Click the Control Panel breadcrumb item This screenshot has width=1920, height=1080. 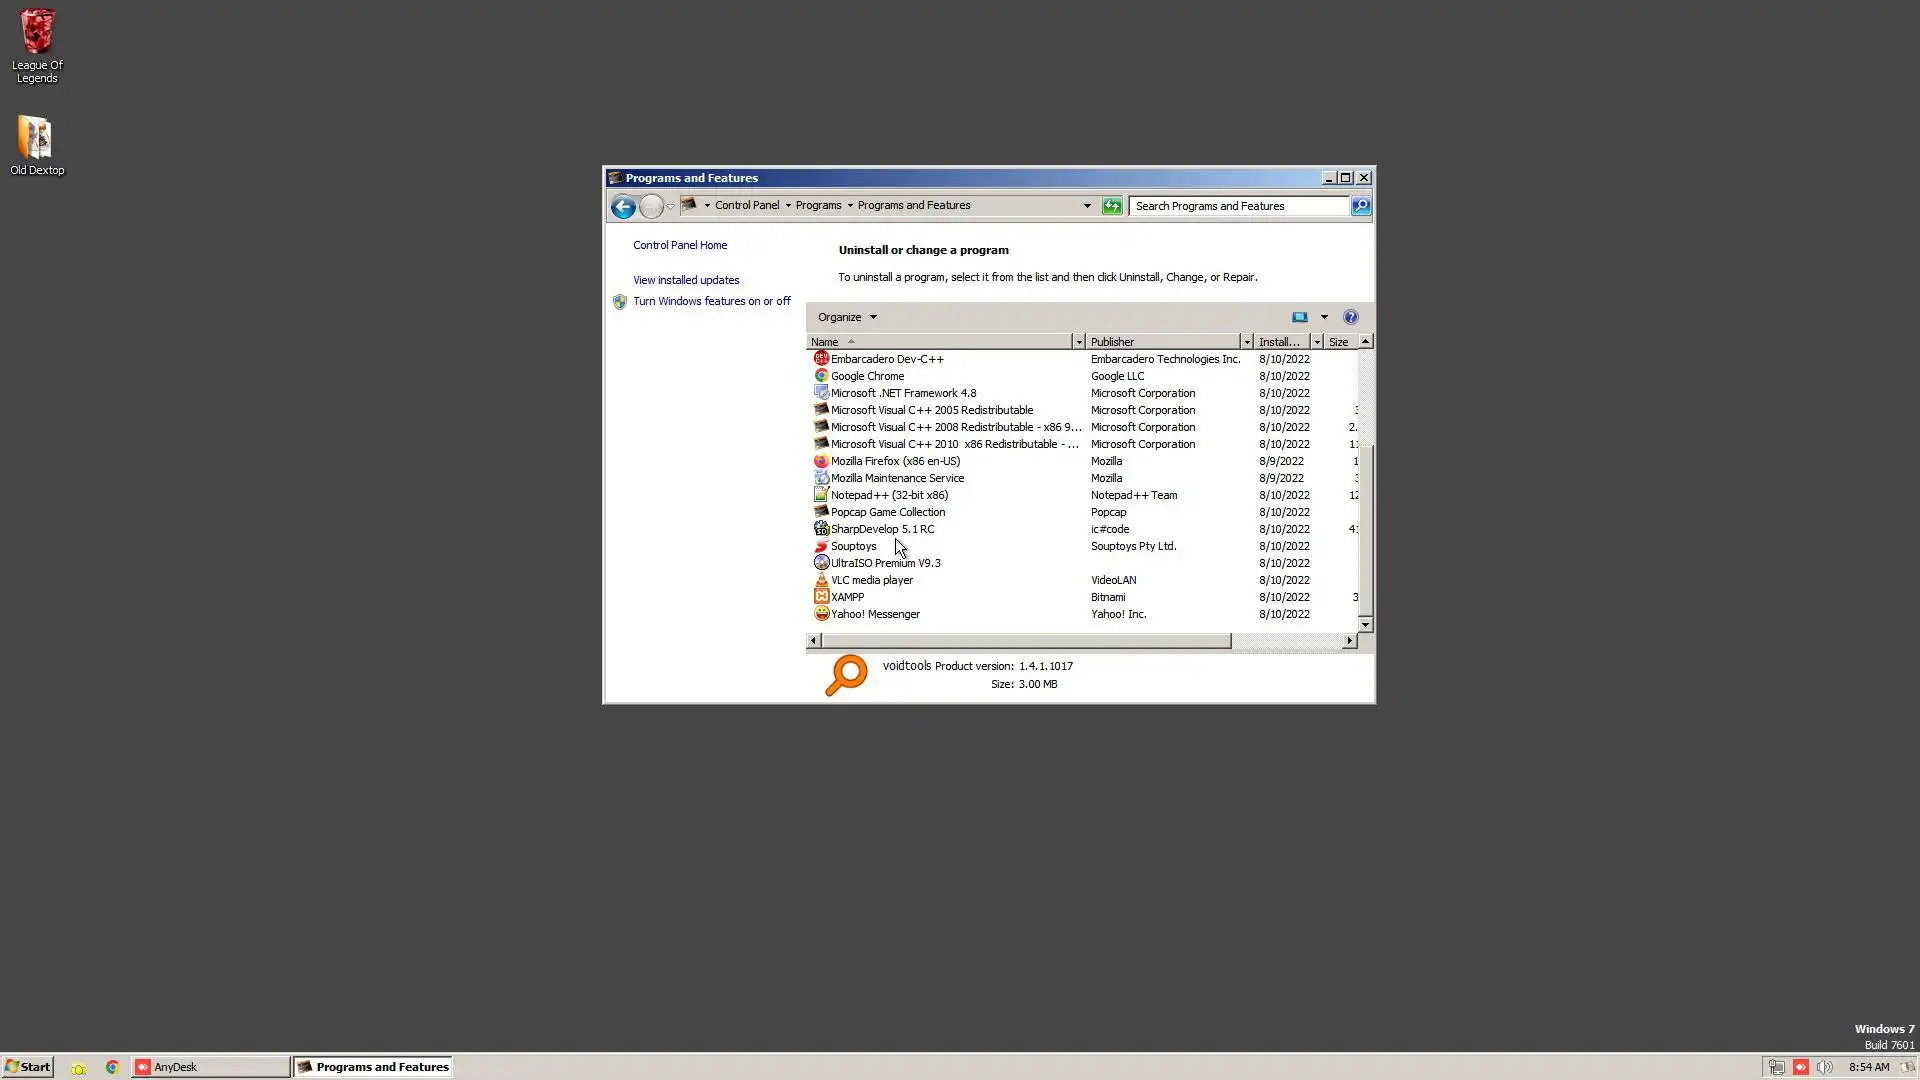[746, 205]
